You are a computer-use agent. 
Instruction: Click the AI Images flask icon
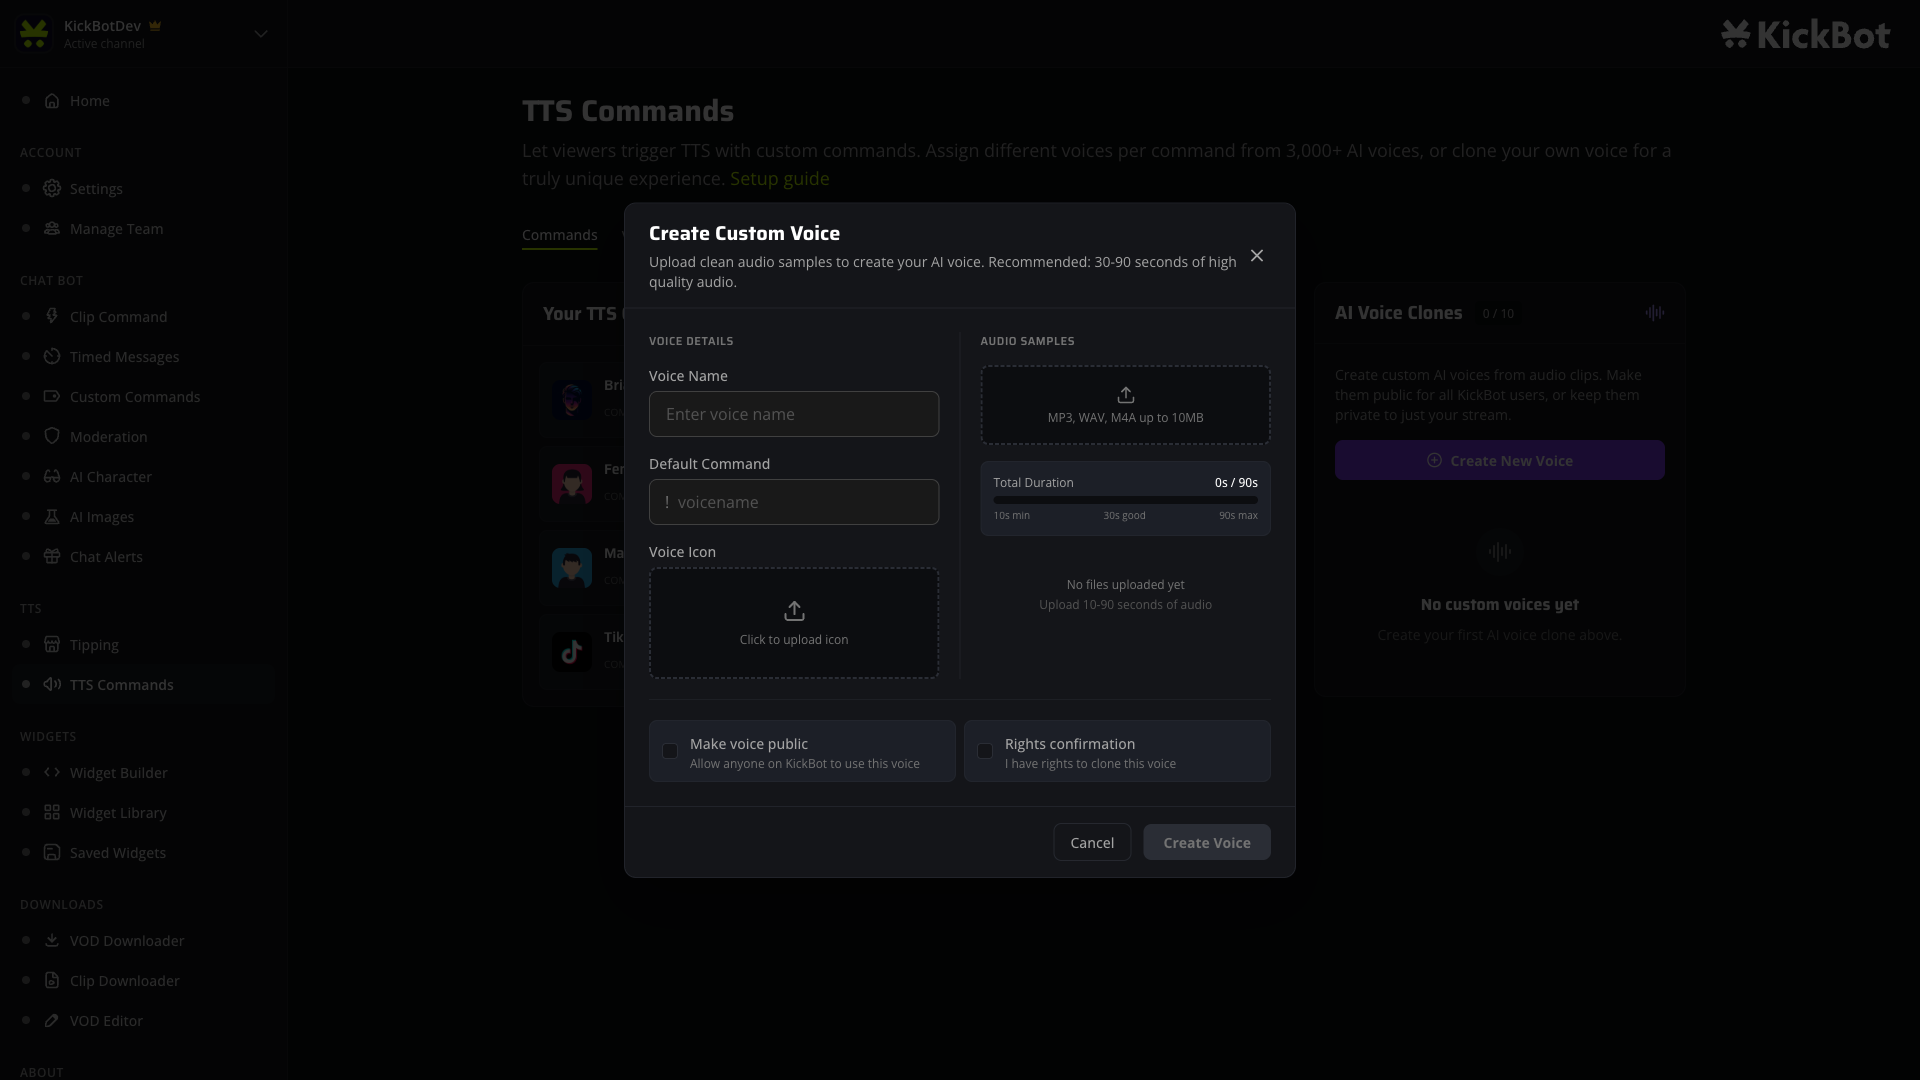pyautogui.click(x=52, y=517)
